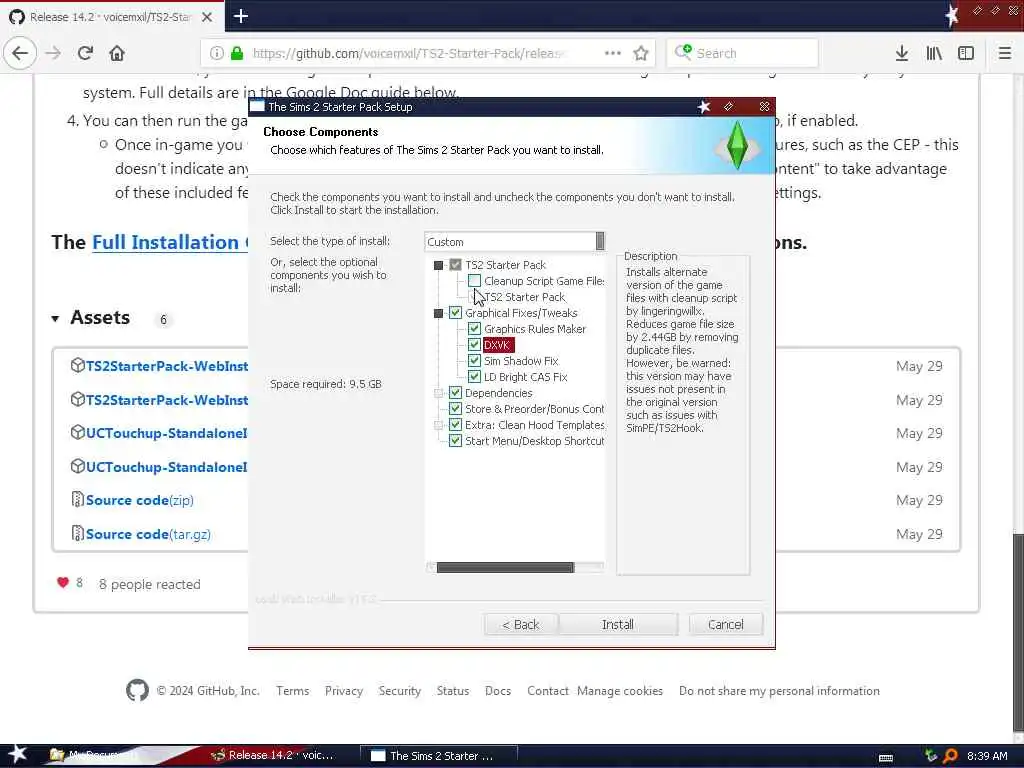
Task: Uncheck Start Menu/Desktop Shortcut checkbox
Action: click(x=455, y=441)
